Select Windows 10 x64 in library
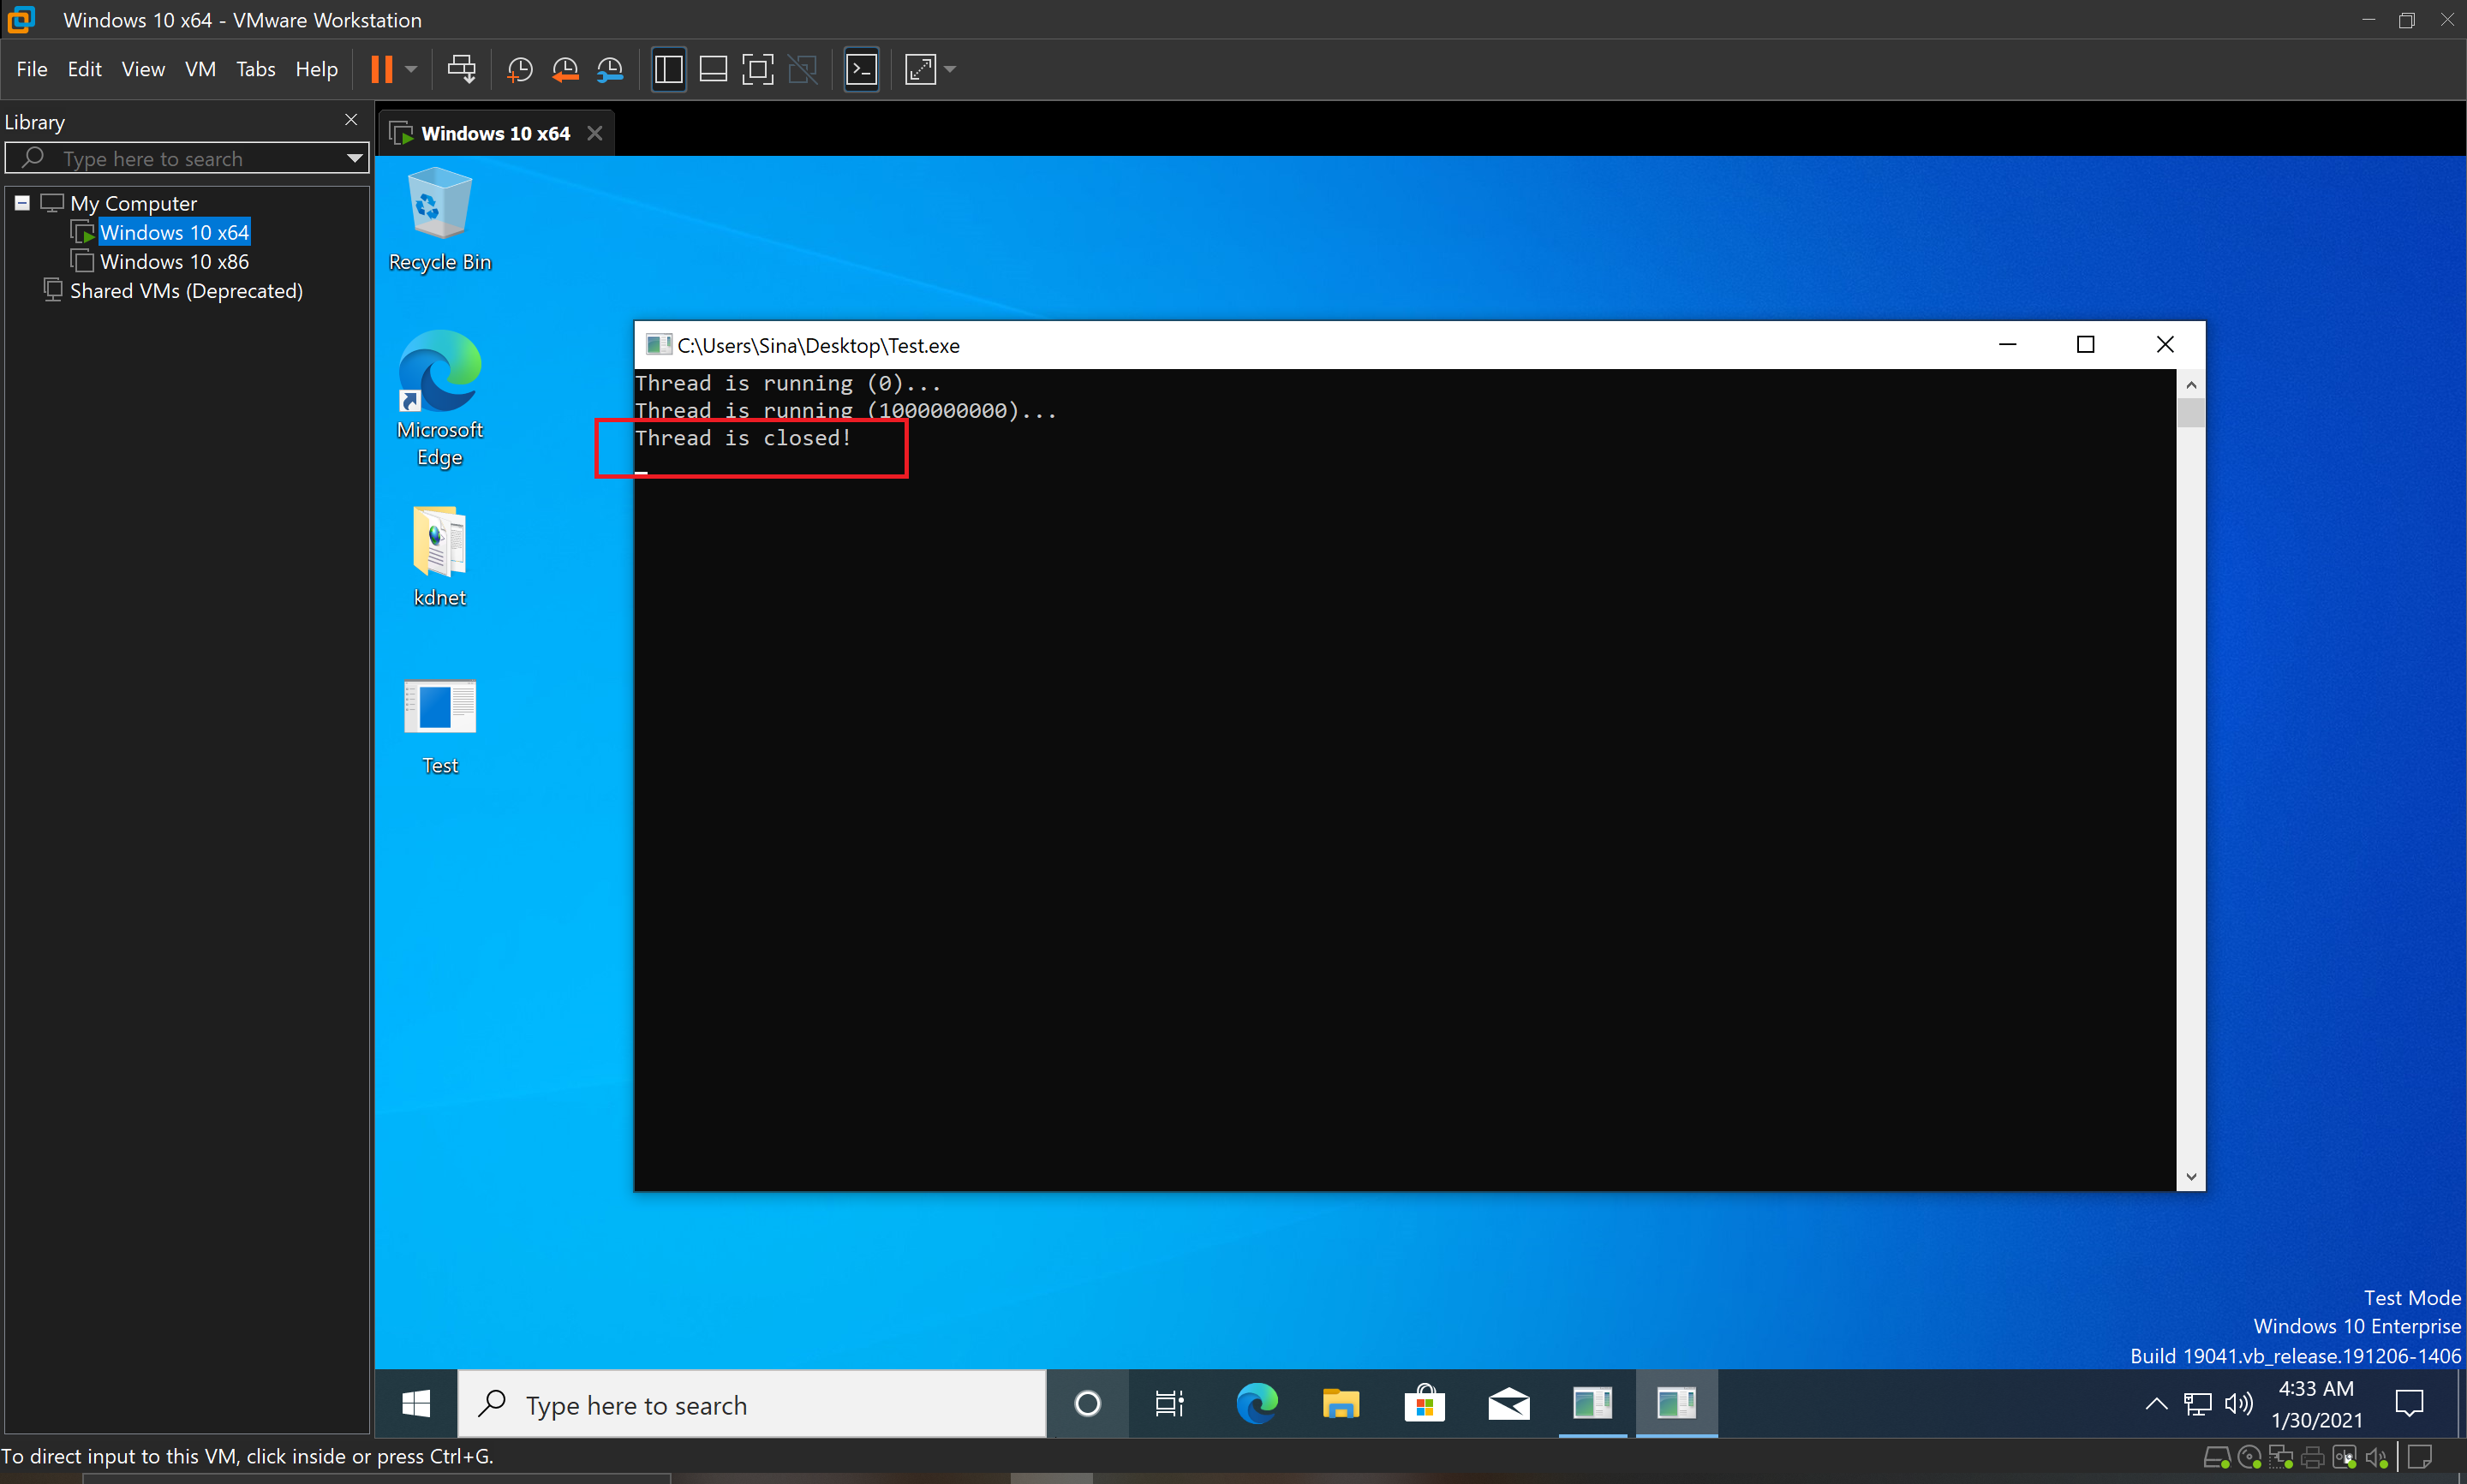Viewport: 2467px width, 1484px height. tap(174, 232)
